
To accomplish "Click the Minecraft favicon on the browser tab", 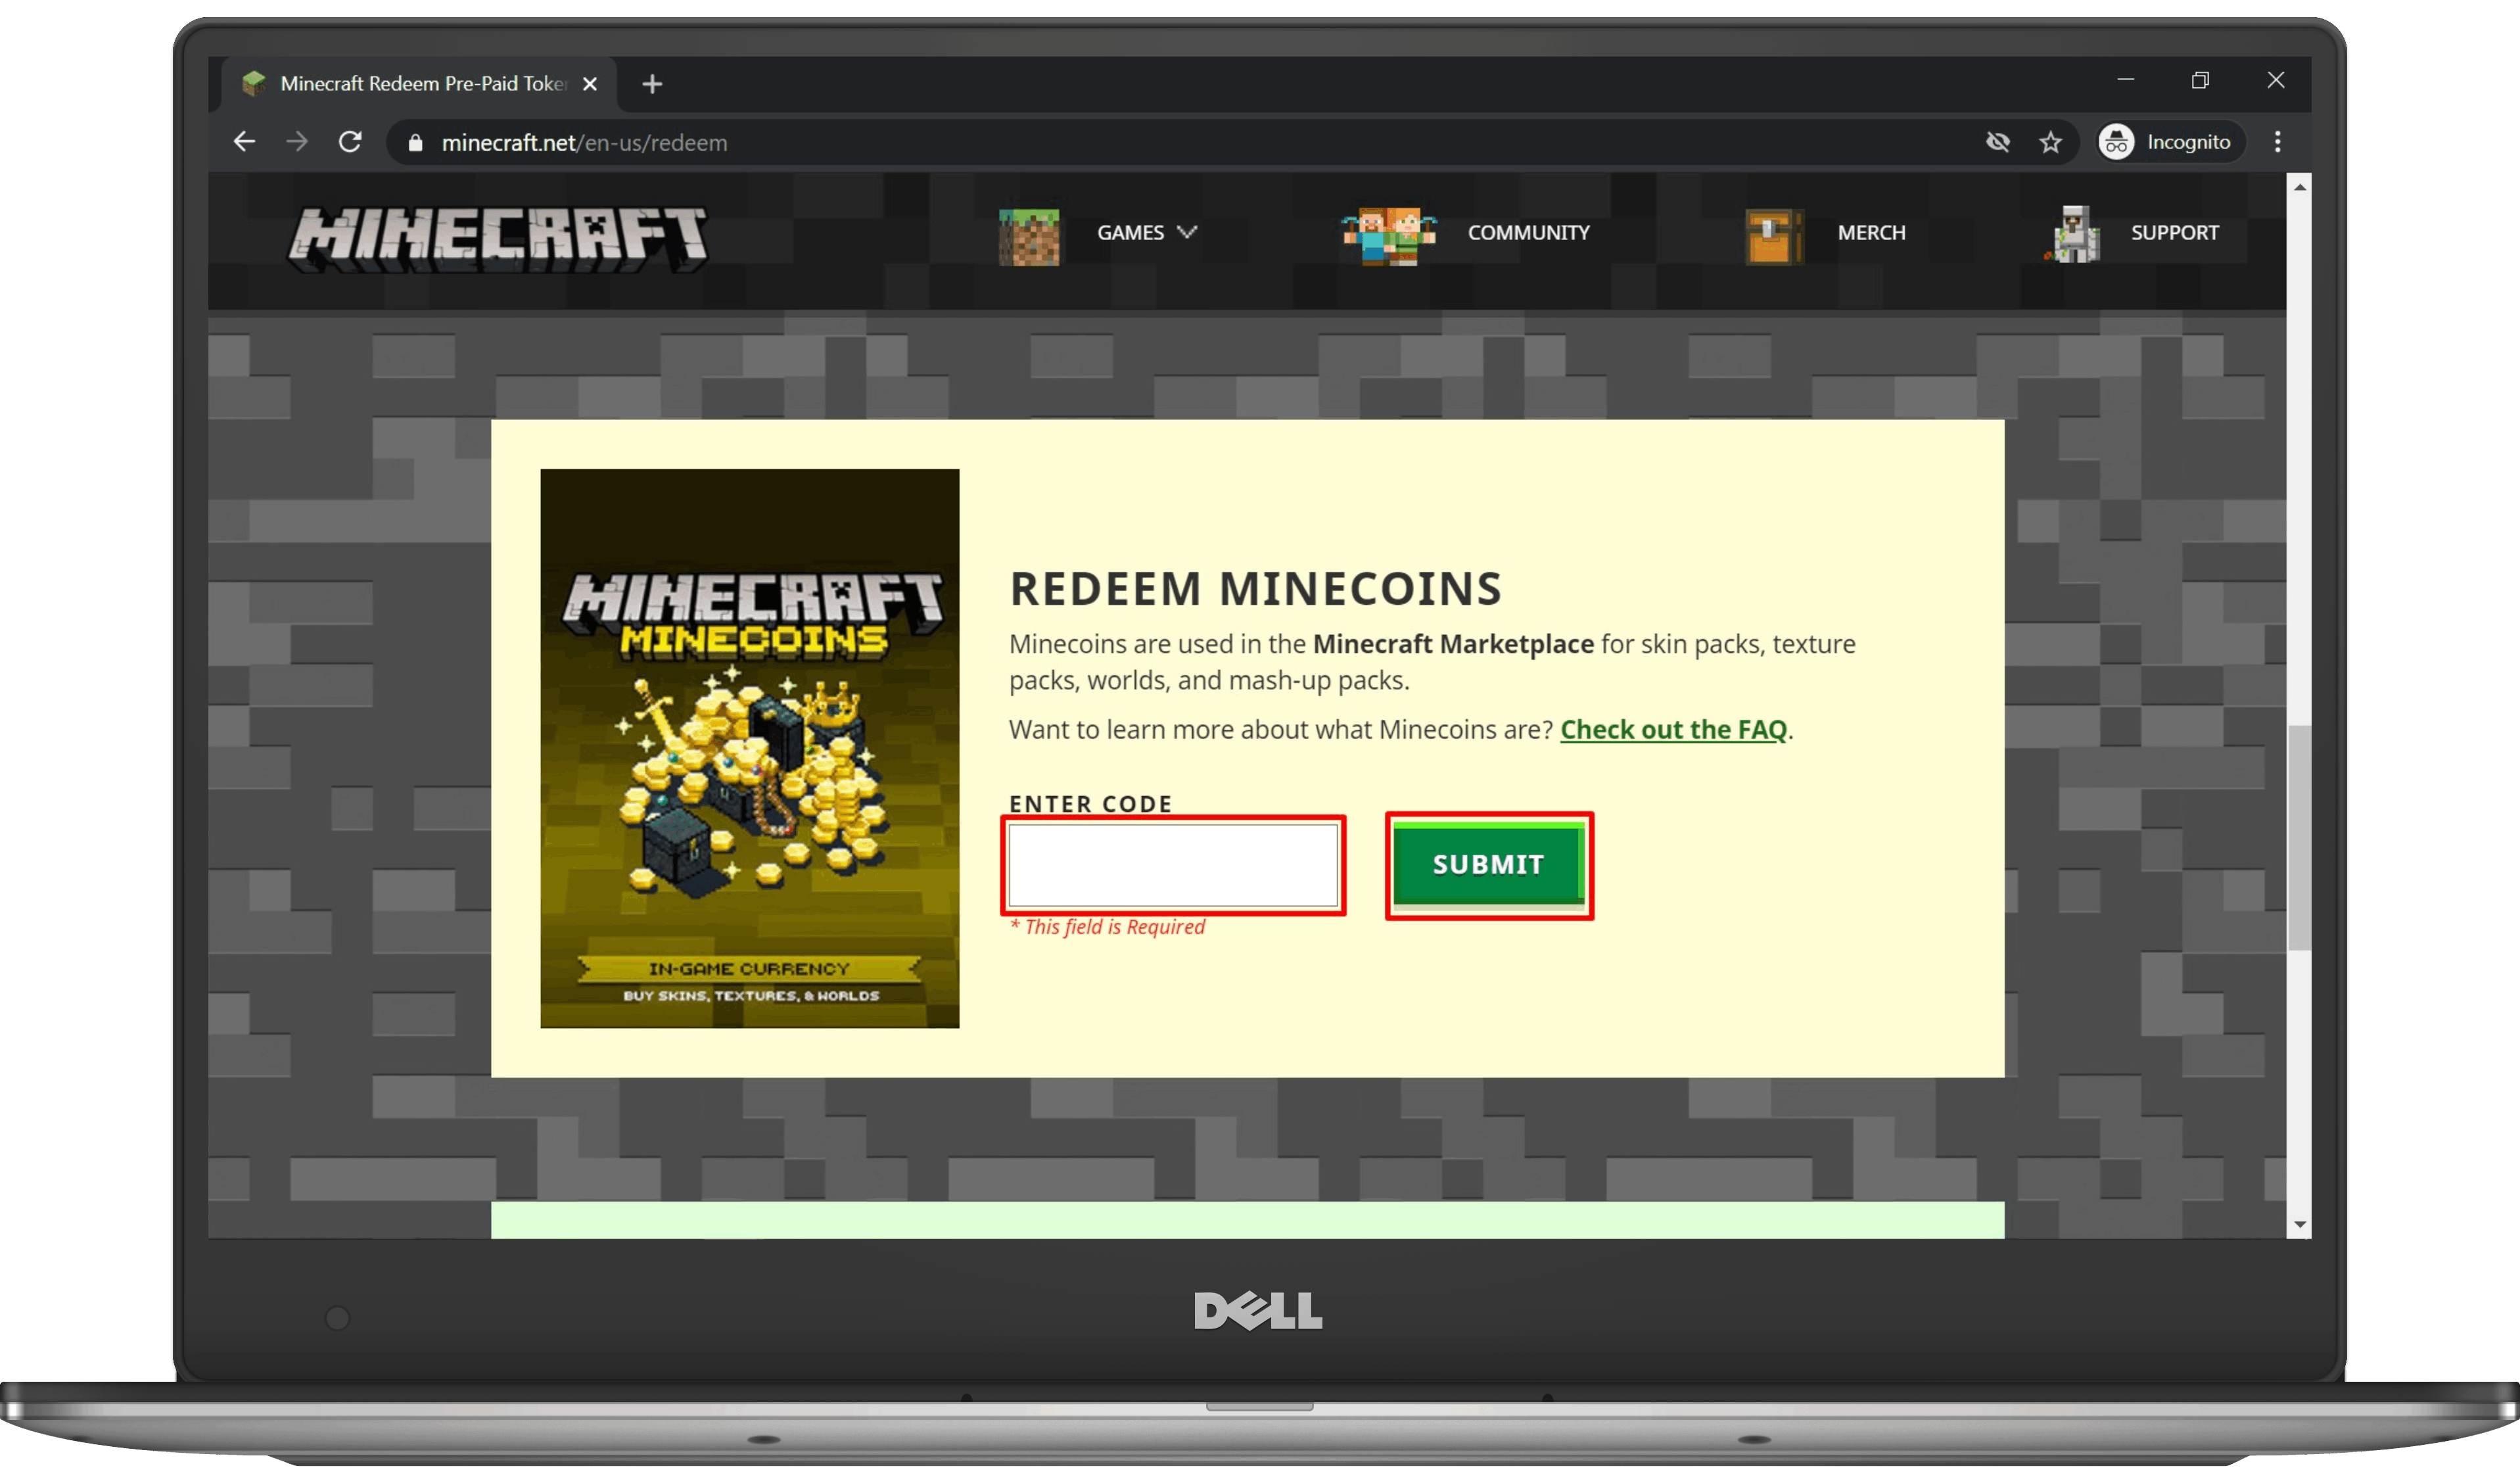I will tap(254, 84).
